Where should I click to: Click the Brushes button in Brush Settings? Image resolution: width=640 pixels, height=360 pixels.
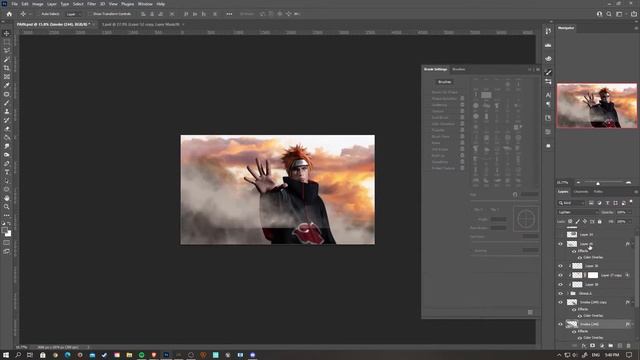444,82
